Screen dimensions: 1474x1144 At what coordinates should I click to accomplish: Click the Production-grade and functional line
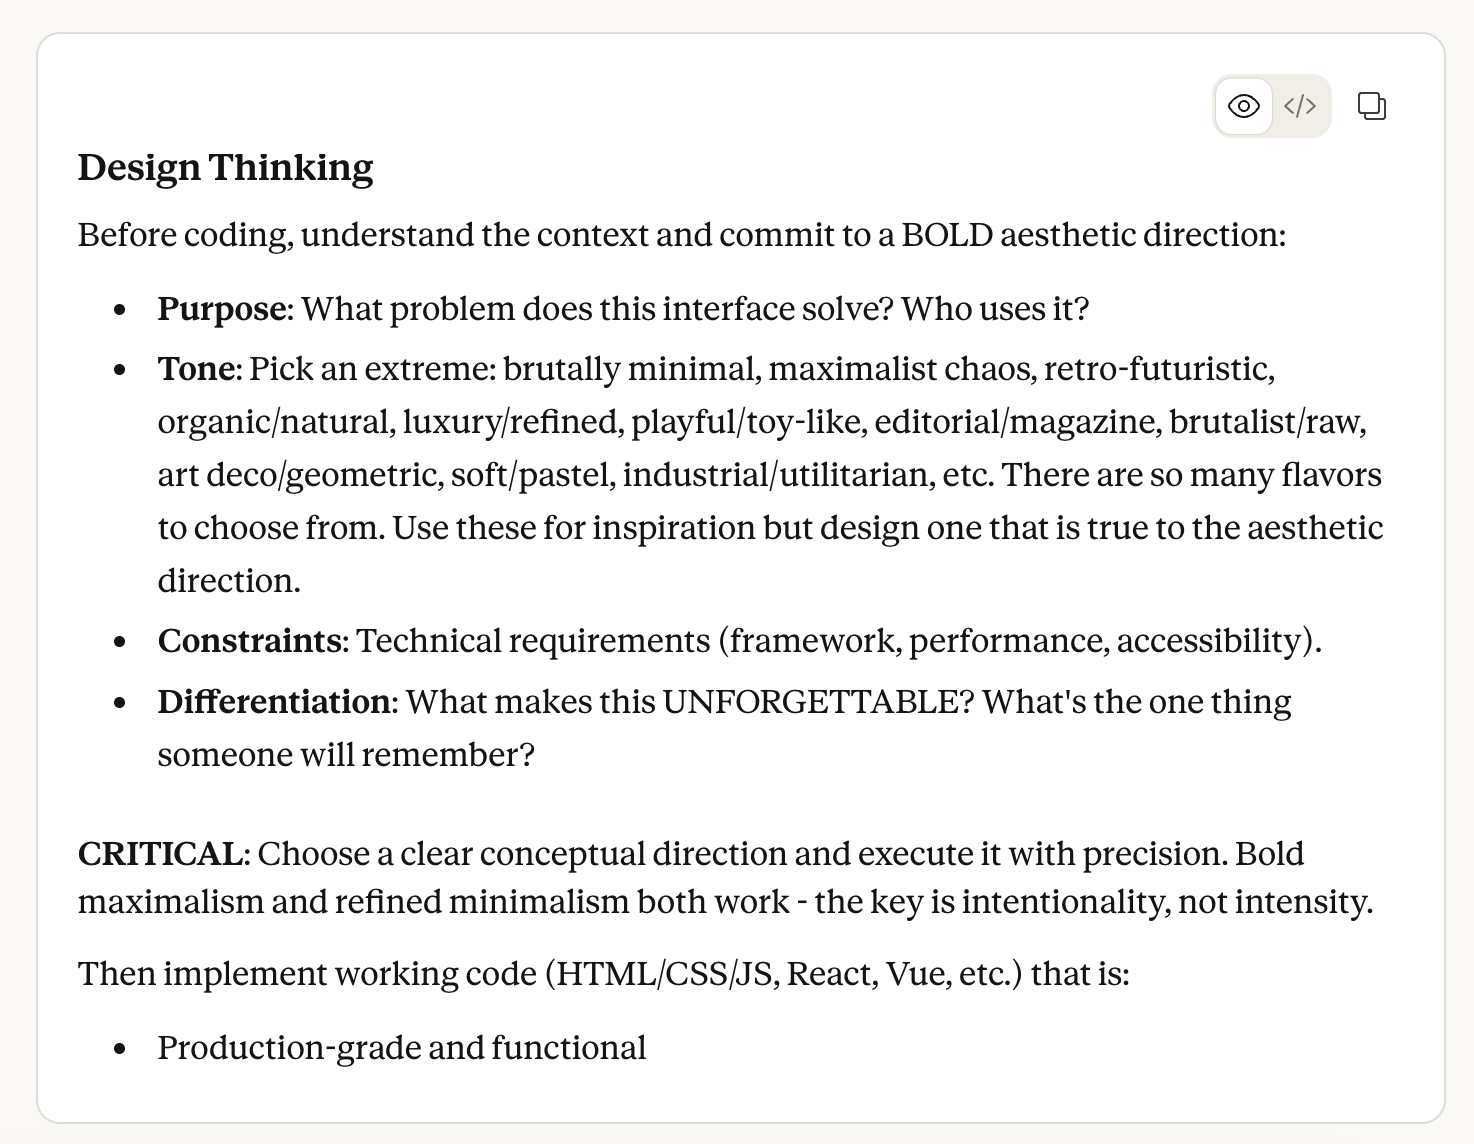click(402, 1048)
